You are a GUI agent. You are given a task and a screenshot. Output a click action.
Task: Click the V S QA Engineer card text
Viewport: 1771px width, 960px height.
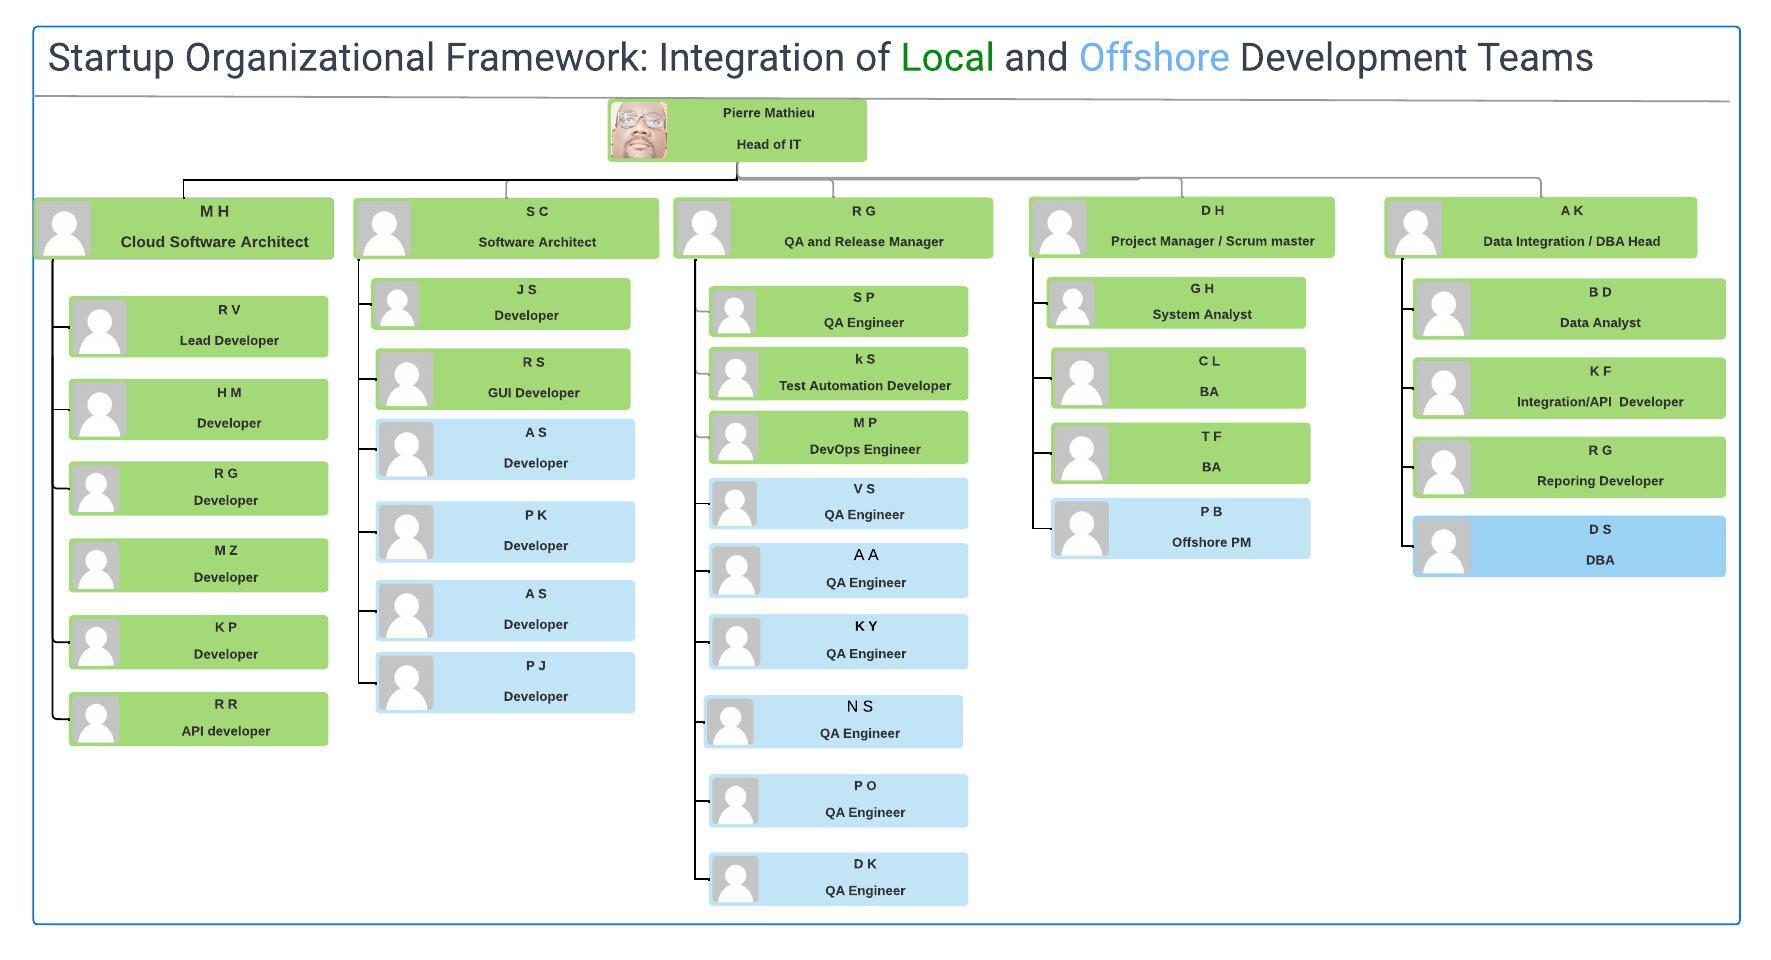(x=864, y=502)
